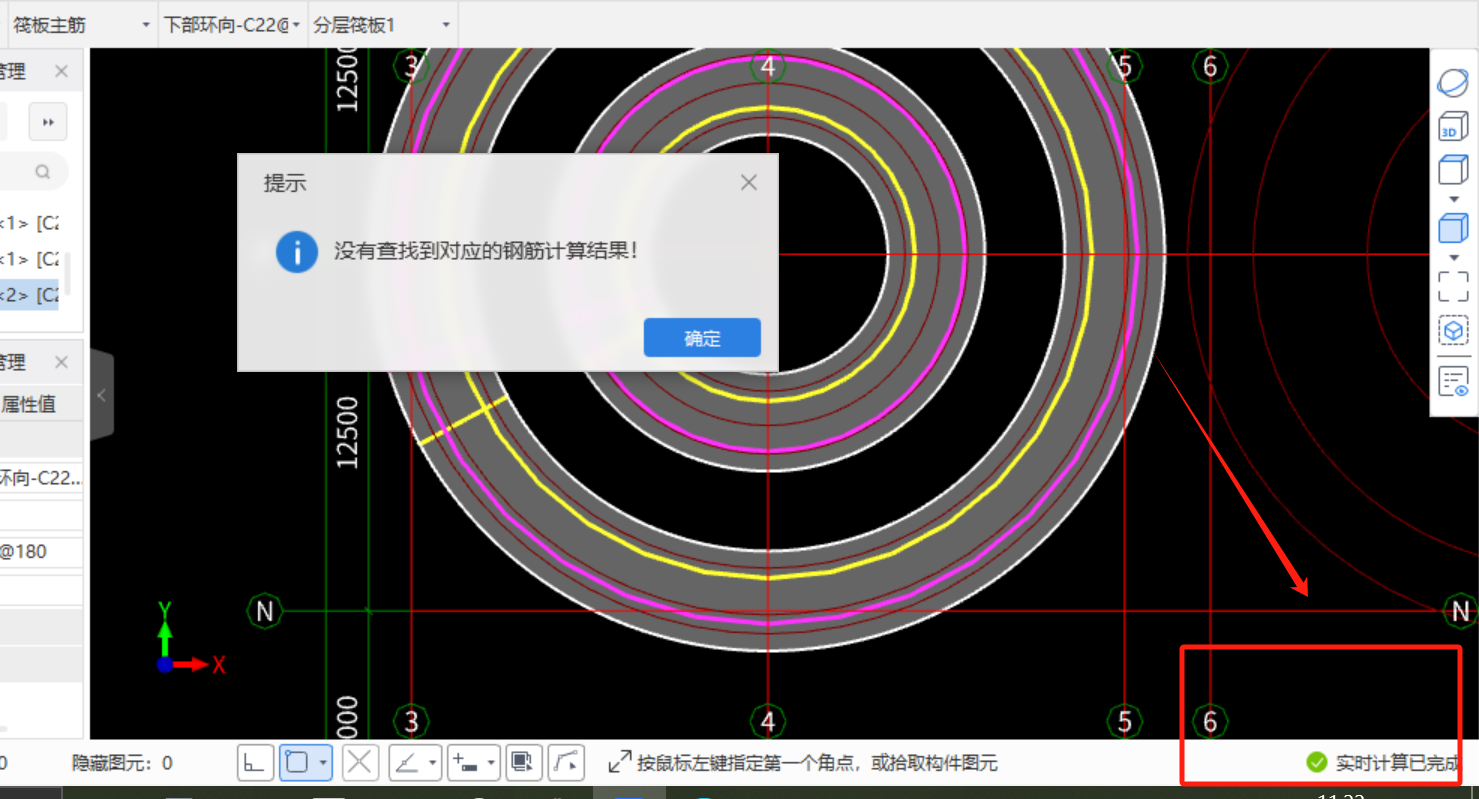Image resolution: width=1479 pixels, height=799 pixels.
Task: Click the 确定 button in the dialog
Action: (702, 338)
